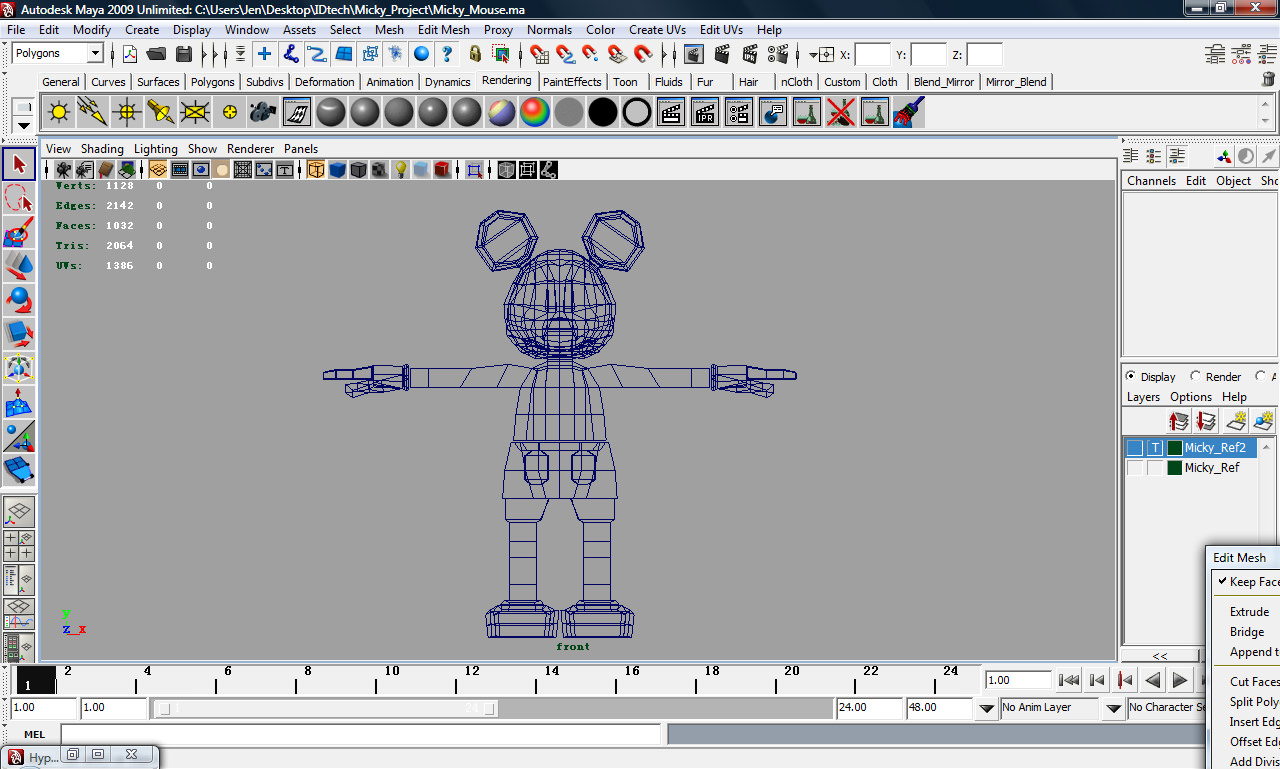Viewport: 1280px width, 769px height.
Task: Open the layer editor Options menu
Action: 1191,397
